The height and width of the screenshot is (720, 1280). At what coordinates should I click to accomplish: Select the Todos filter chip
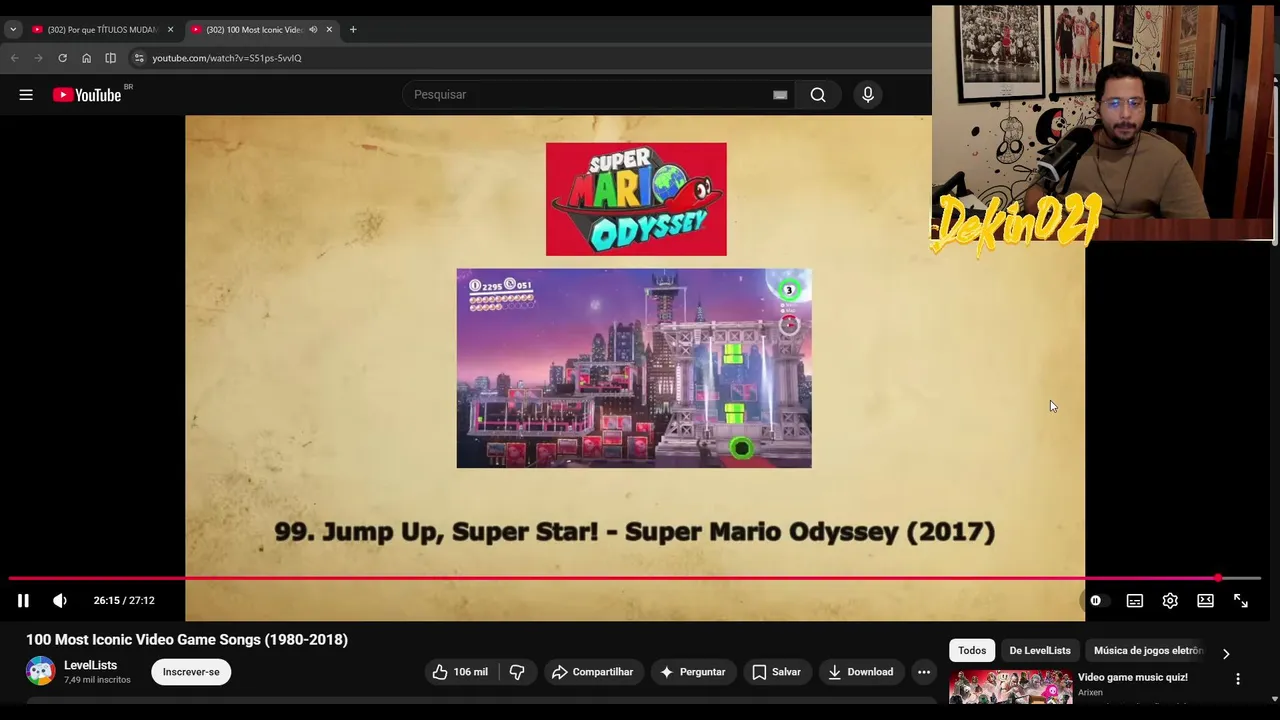click(972, 650)
